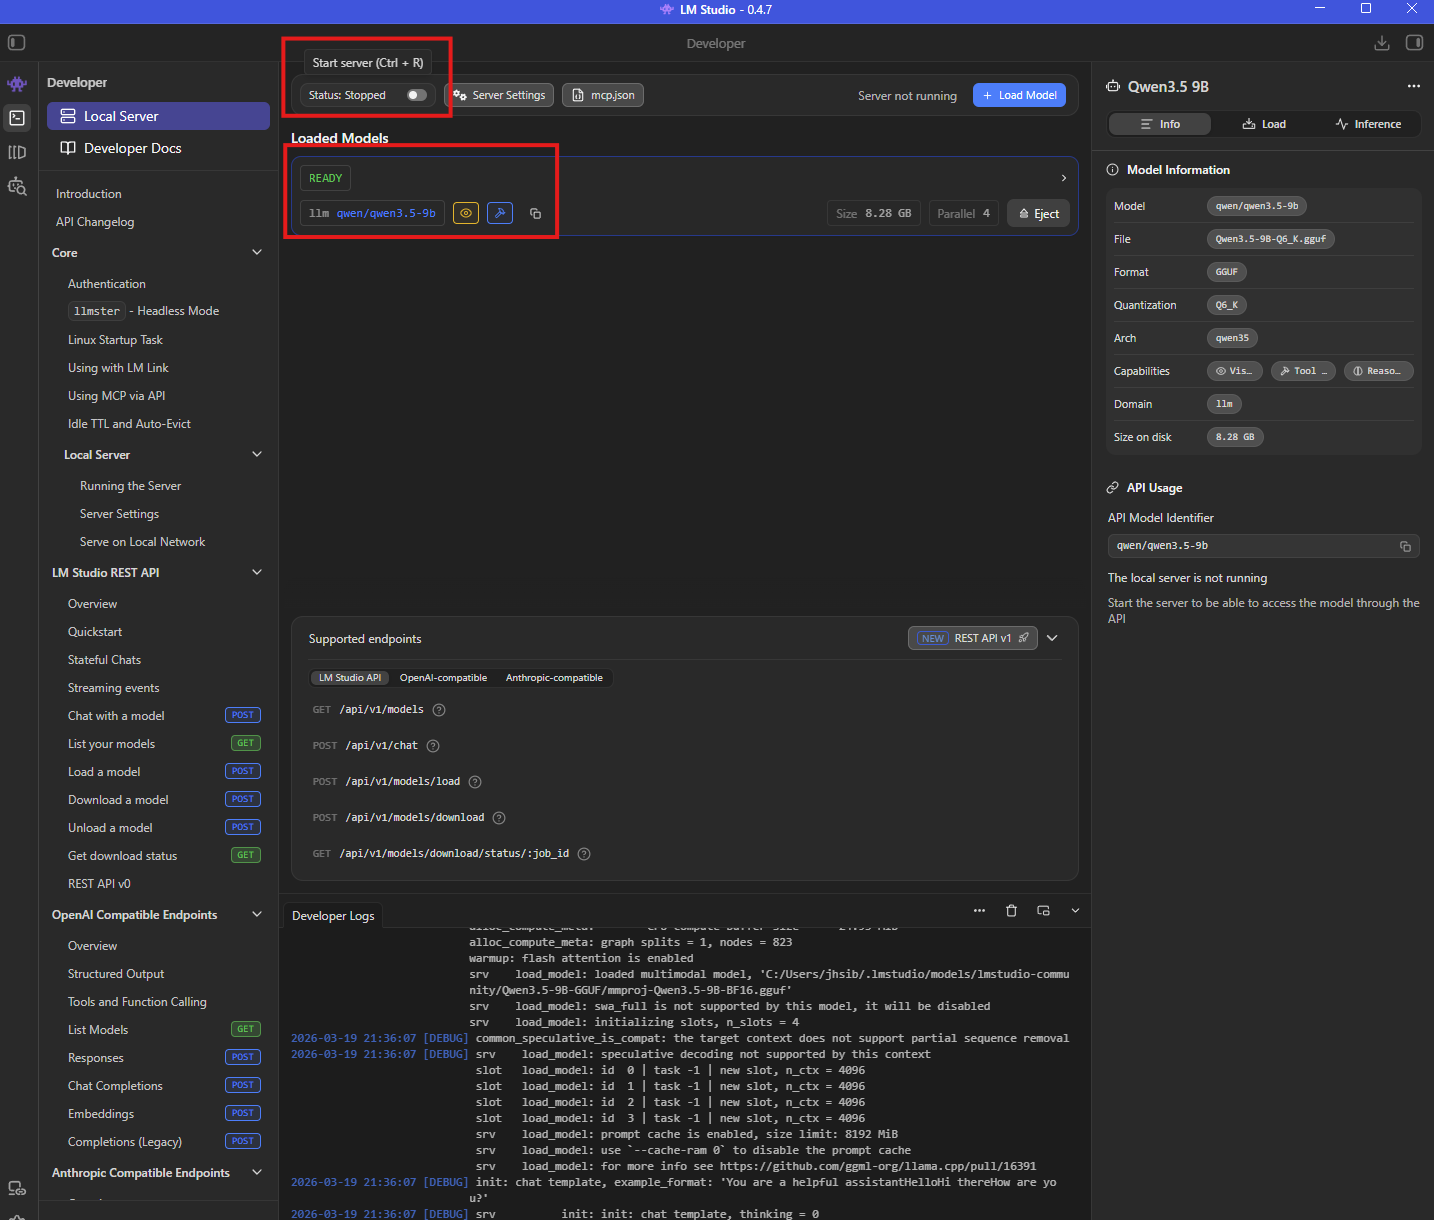Toggle the server Status switch on
Screen dimensions: 1434x1220
[417, 95]
